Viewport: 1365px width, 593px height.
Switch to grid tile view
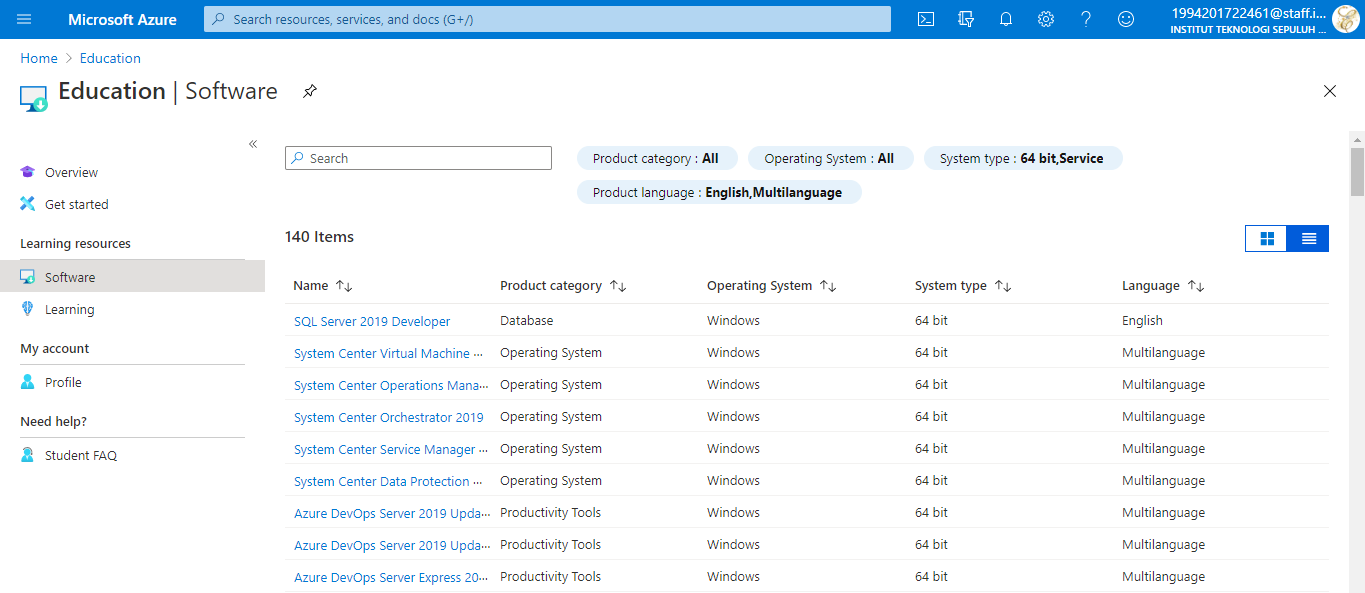[1267, 238]
